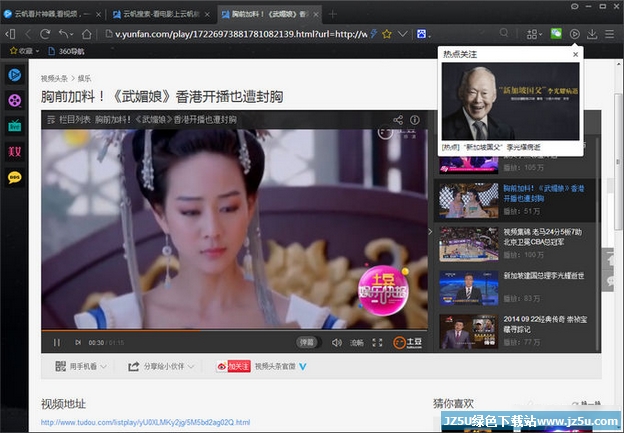Screen dimensions: 624x433
Task: Close the 热点关注 popup
Action: pyautogui.click(x=575, y=55)
